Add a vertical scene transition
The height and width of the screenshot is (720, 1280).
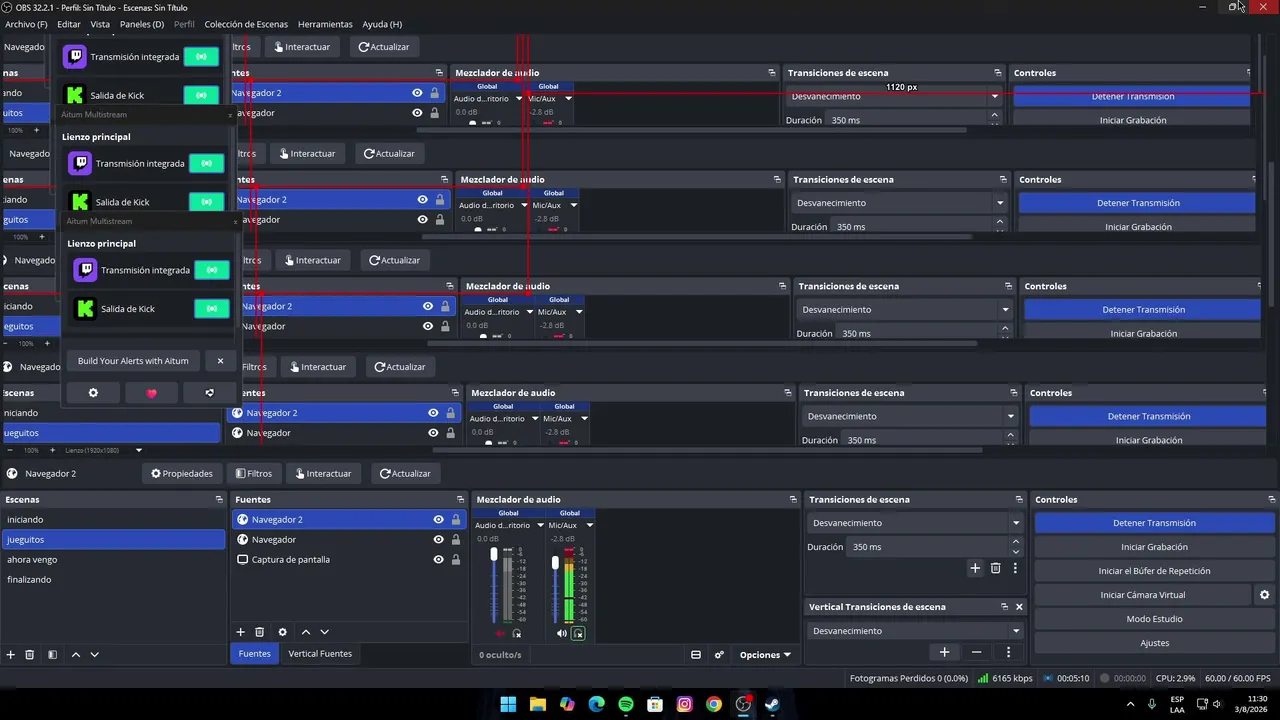point(944,652)
